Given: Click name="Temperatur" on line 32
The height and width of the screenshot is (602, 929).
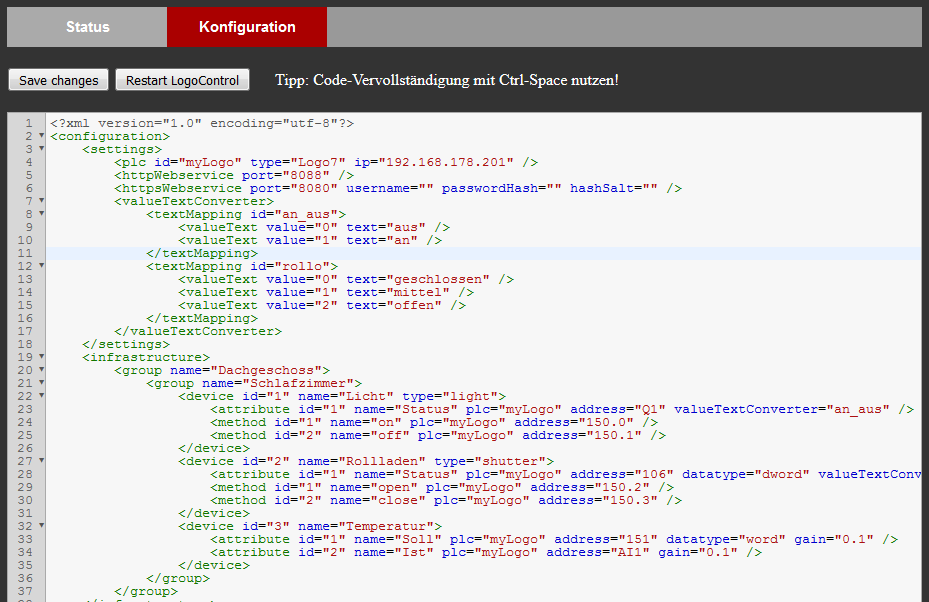Looking at the screenshot, I should tap(366, 527).
